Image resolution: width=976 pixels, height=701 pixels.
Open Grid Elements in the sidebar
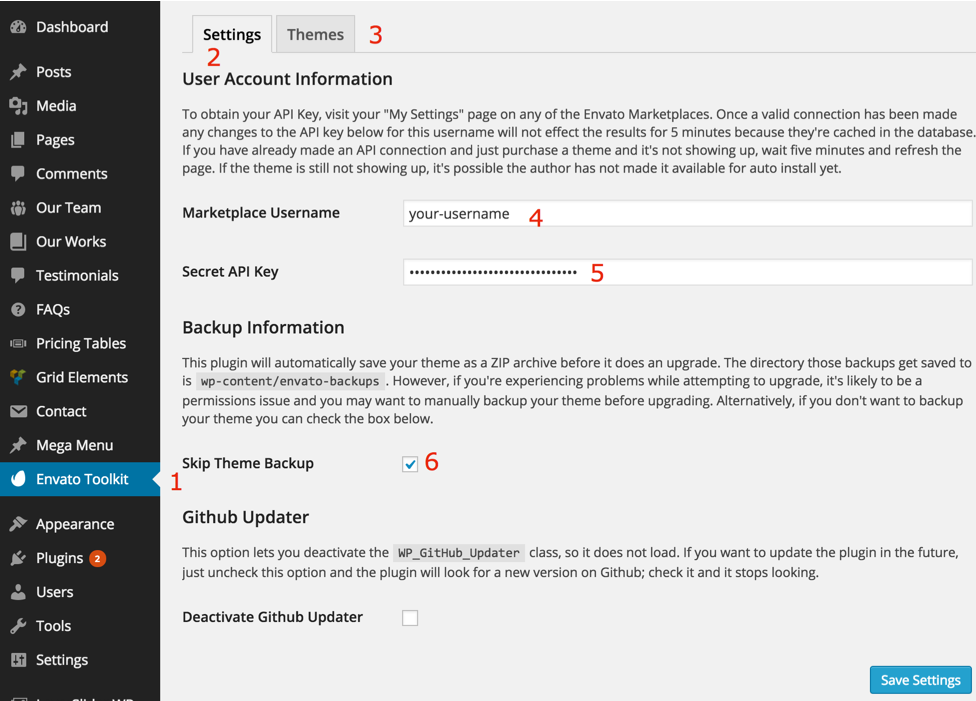80,377
